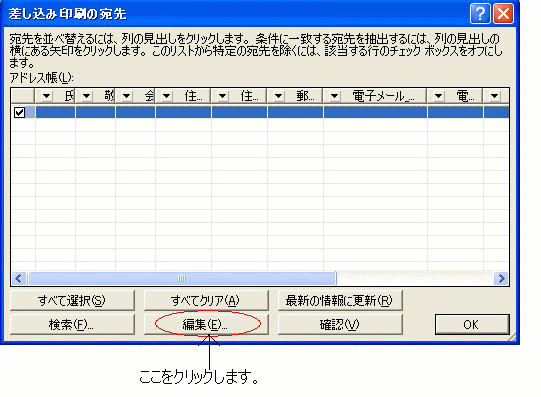Open filter arrow for 電子メール column
This screenshot has height=397, width=541.
(334, 96)
